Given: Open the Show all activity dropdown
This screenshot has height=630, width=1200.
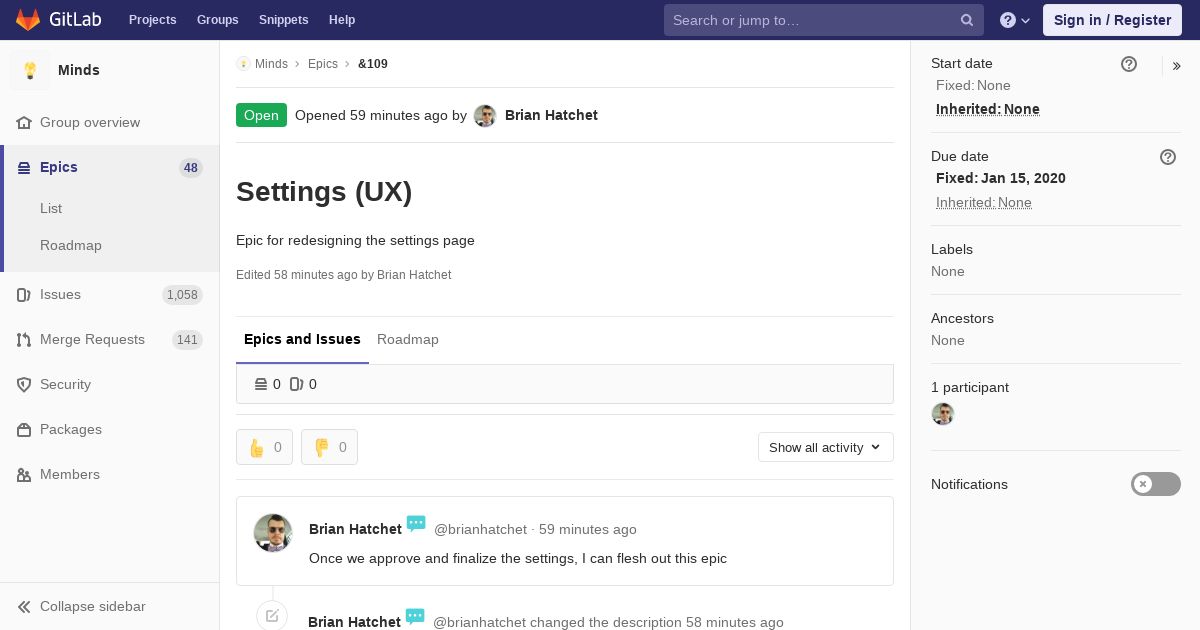Looking at the screenshot, I should coord(826,447).
